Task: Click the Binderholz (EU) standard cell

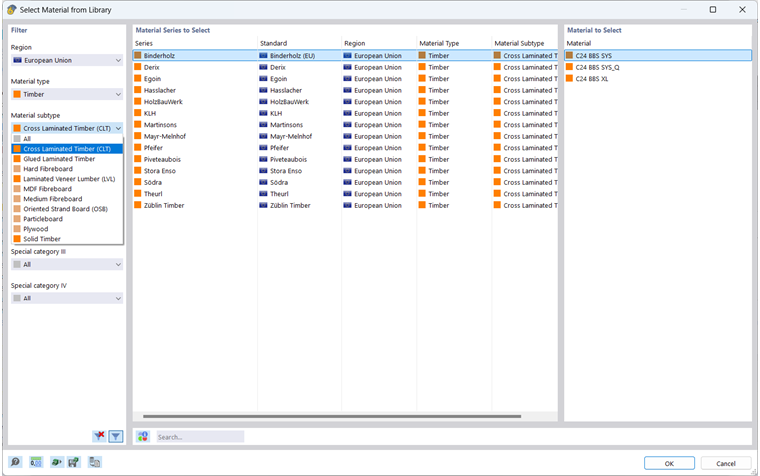Action: pos(300,56)
